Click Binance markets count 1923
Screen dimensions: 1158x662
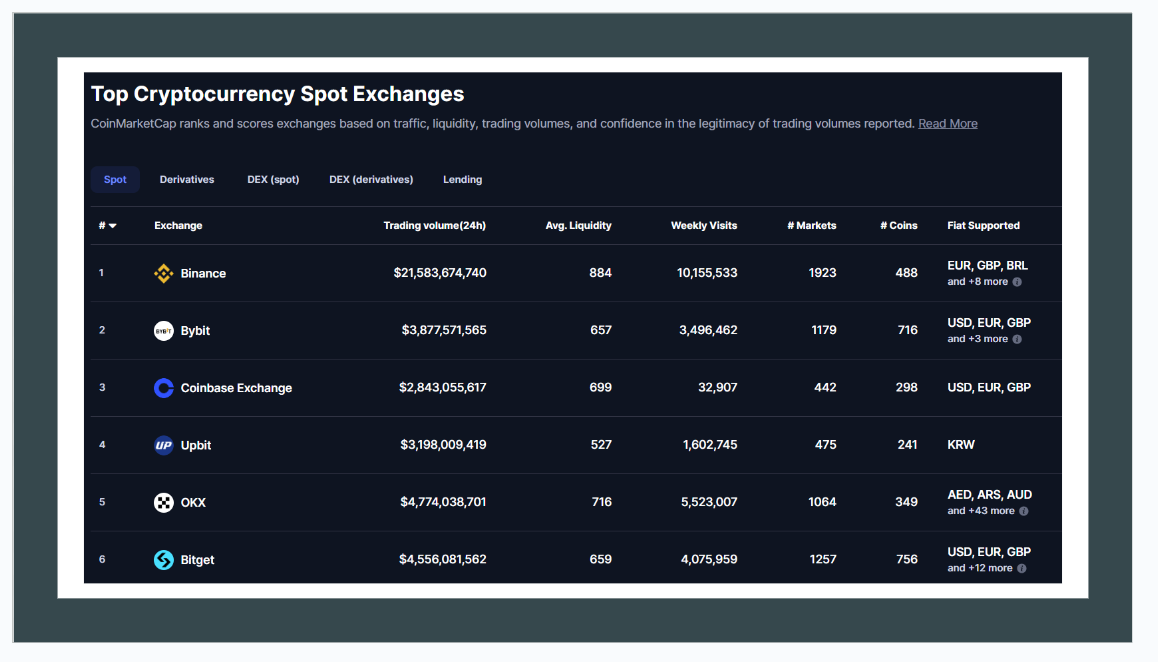coord(822,273)
